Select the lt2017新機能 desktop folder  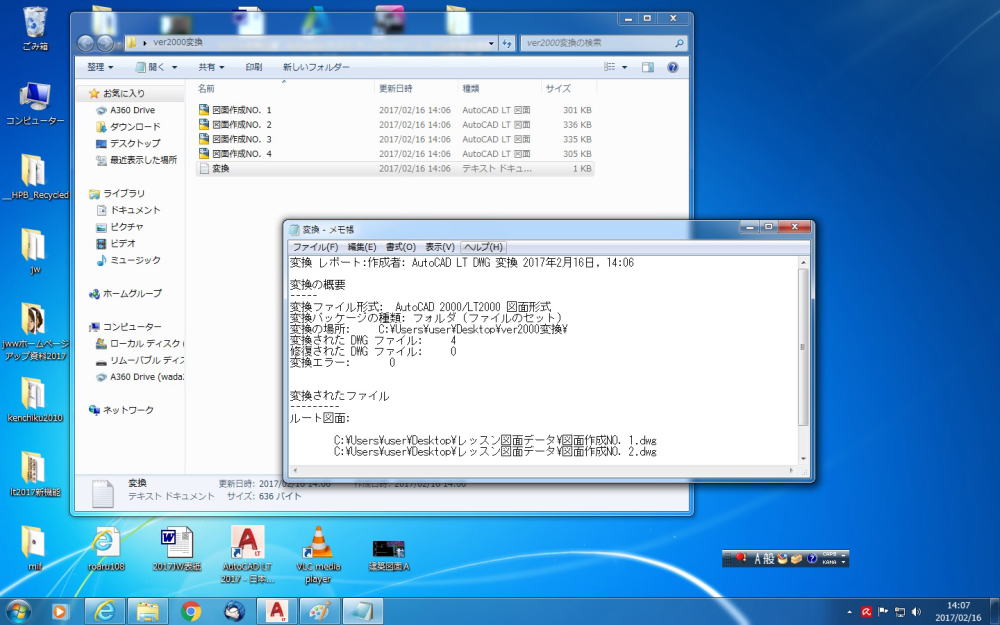click(x=35, y=474)
